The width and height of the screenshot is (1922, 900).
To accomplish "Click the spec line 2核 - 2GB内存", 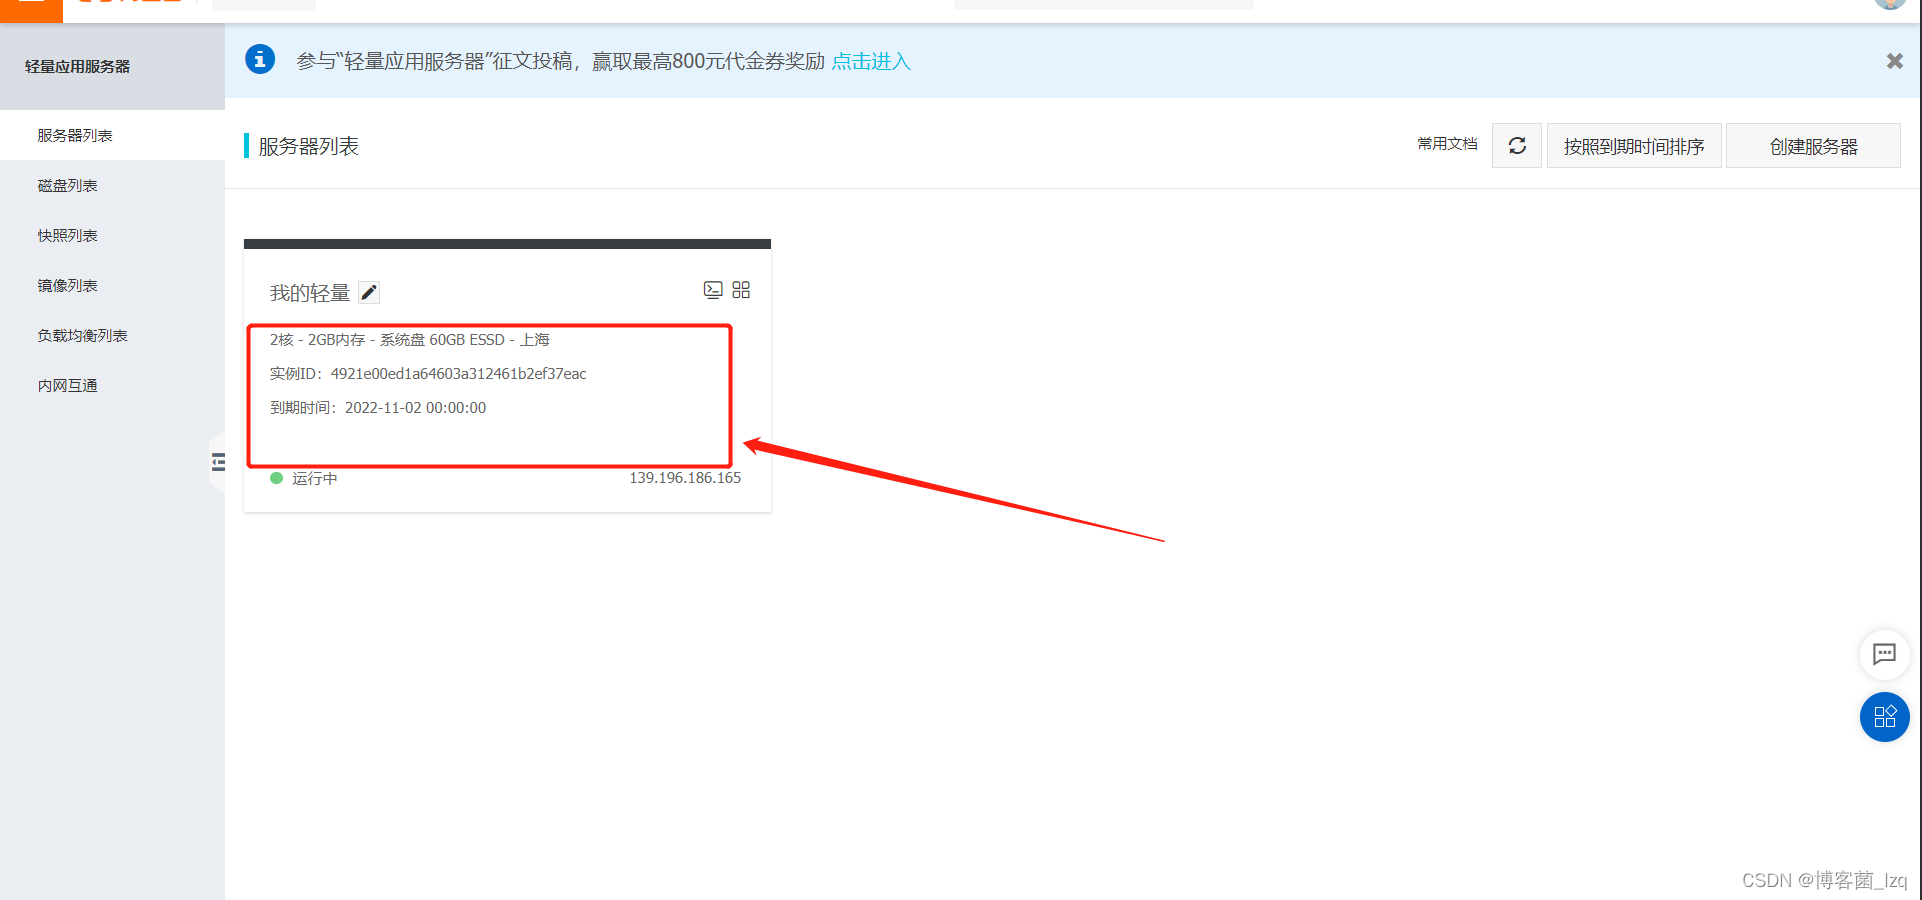I will tap(410, 340).
